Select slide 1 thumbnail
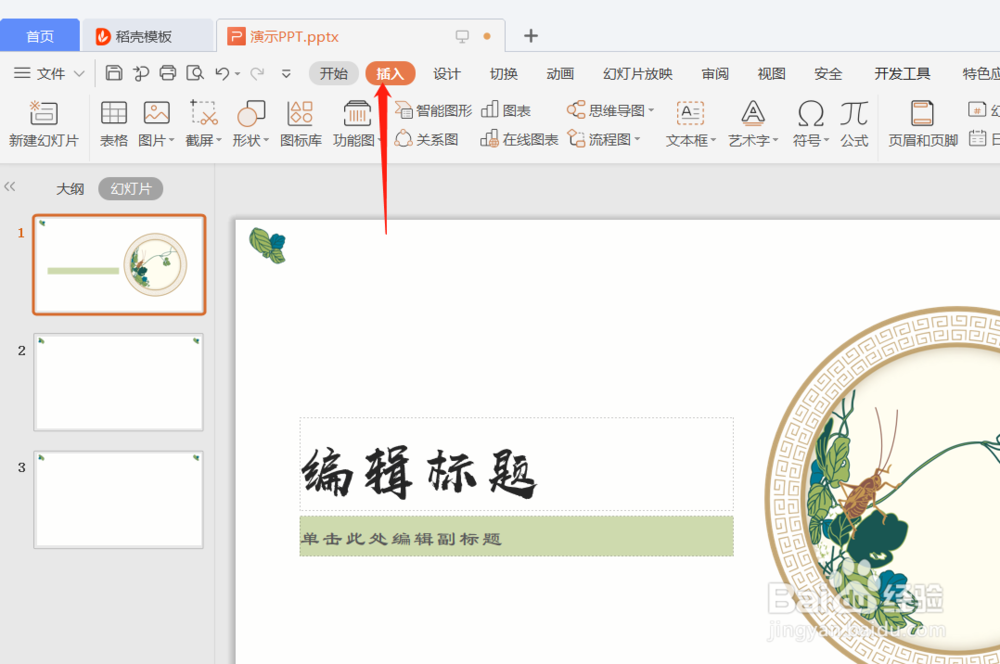Viewport: 1000px width, 664px height. pos(119,264)
